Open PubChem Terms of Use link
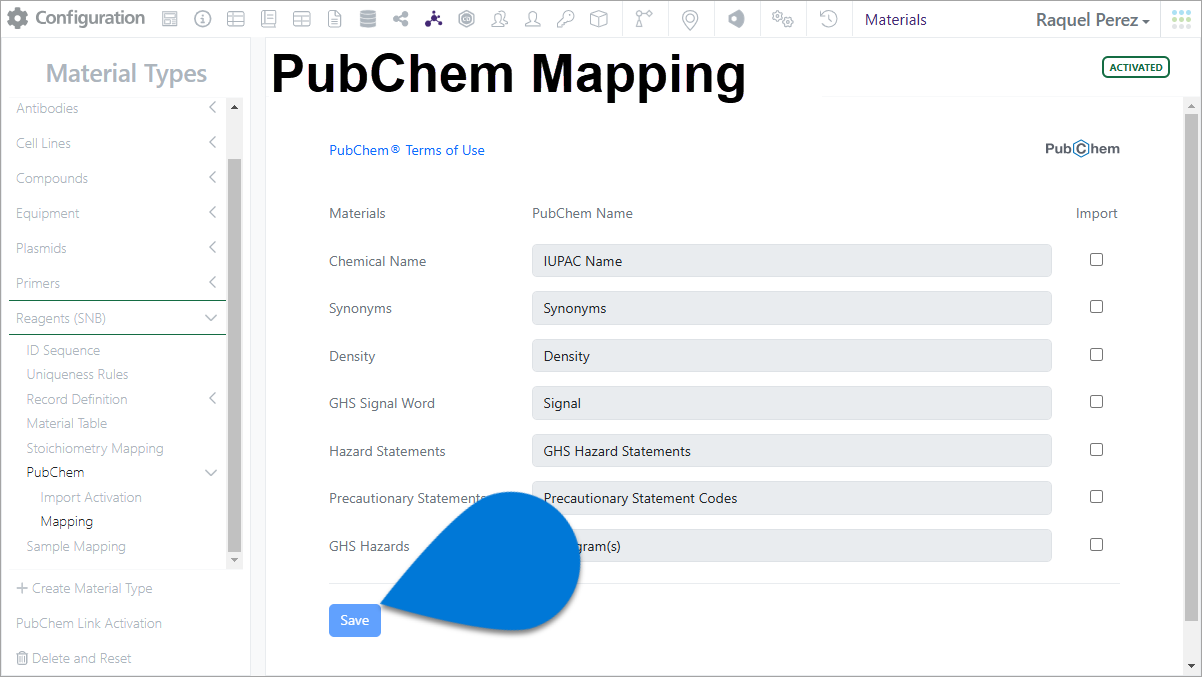This screenshot has width=1202, height=677. [407, 150]
